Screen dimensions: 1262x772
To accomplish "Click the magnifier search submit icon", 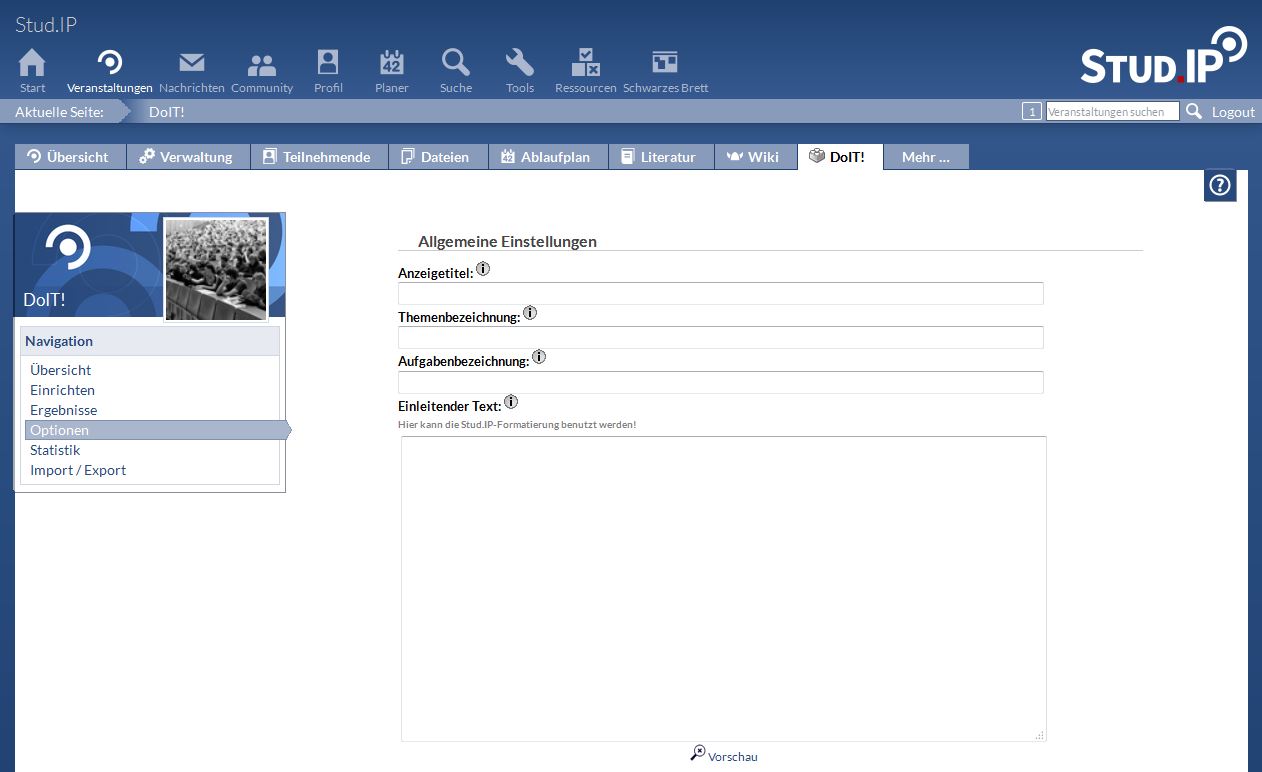I will 1194,111.
